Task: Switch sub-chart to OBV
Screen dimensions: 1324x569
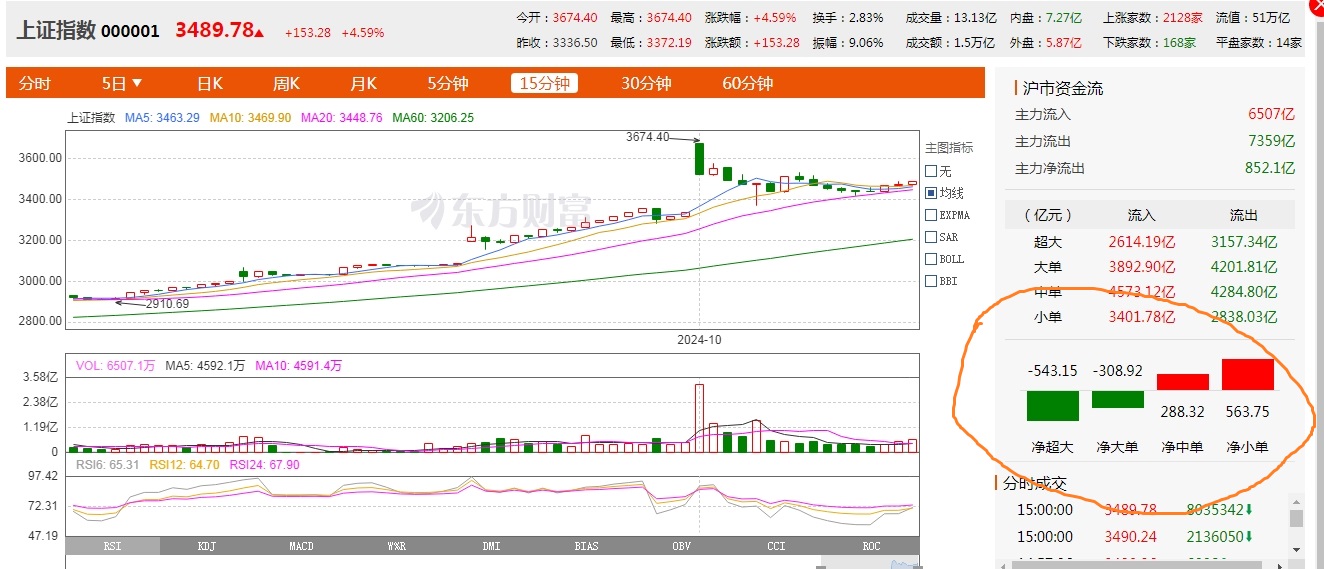Action: coord(681,546)
